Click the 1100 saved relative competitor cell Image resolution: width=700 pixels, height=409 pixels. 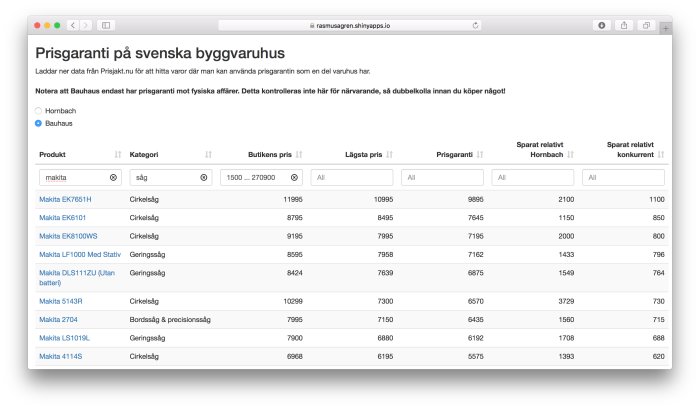[657, 200]
